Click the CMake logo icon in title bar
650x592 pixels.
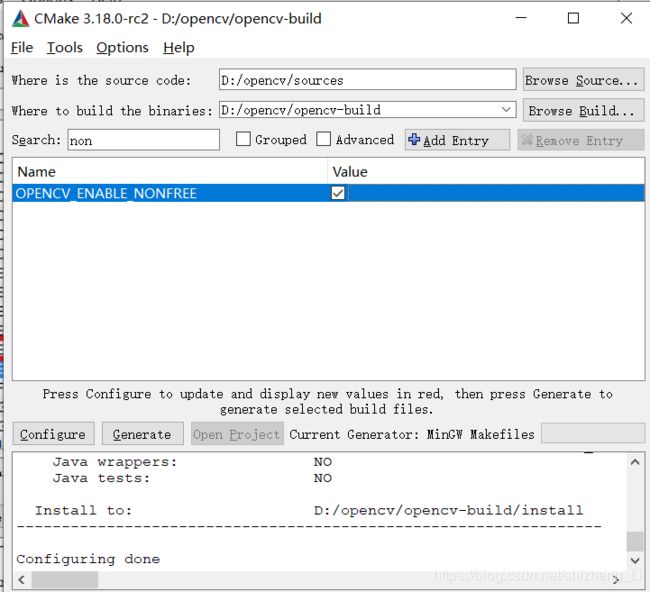click(x=20, y=19)
